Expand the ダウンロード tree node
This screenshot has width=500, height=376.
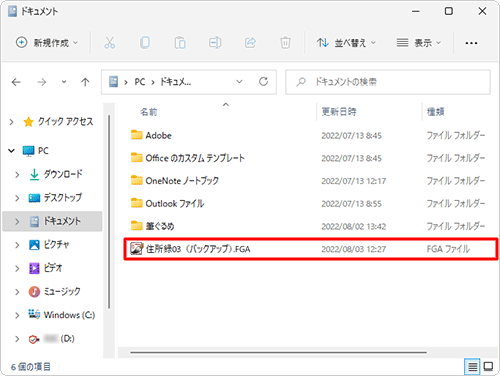(x=17, y=175)
